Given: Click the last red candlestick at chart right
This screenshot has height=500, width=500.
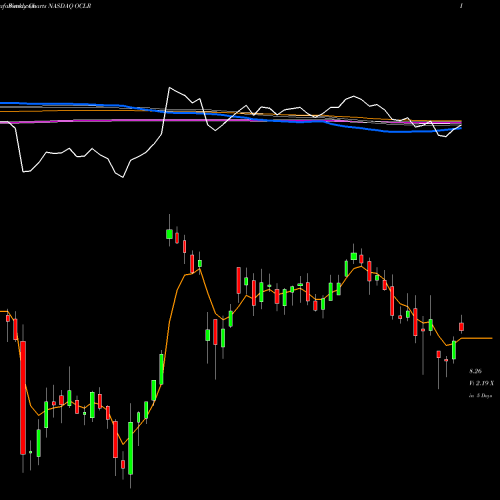Looking at the screenshot, I should pos(462,327).
